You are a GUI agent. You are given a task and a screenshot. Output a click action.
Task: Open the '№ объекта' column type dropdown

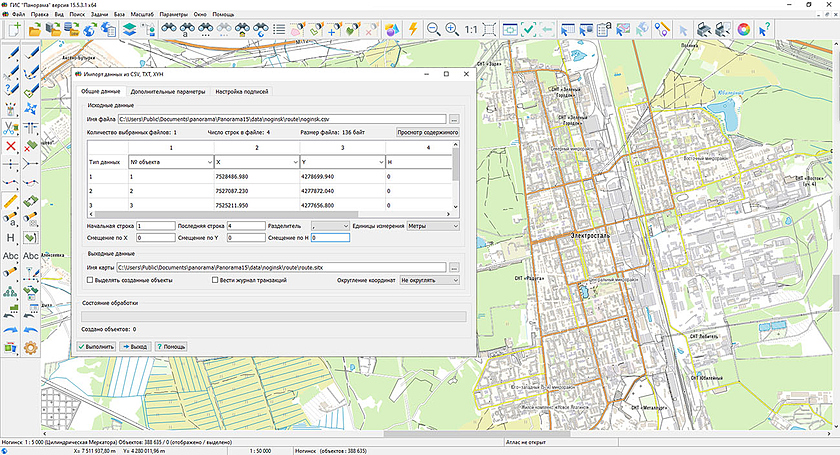click(x=170, y=161)
